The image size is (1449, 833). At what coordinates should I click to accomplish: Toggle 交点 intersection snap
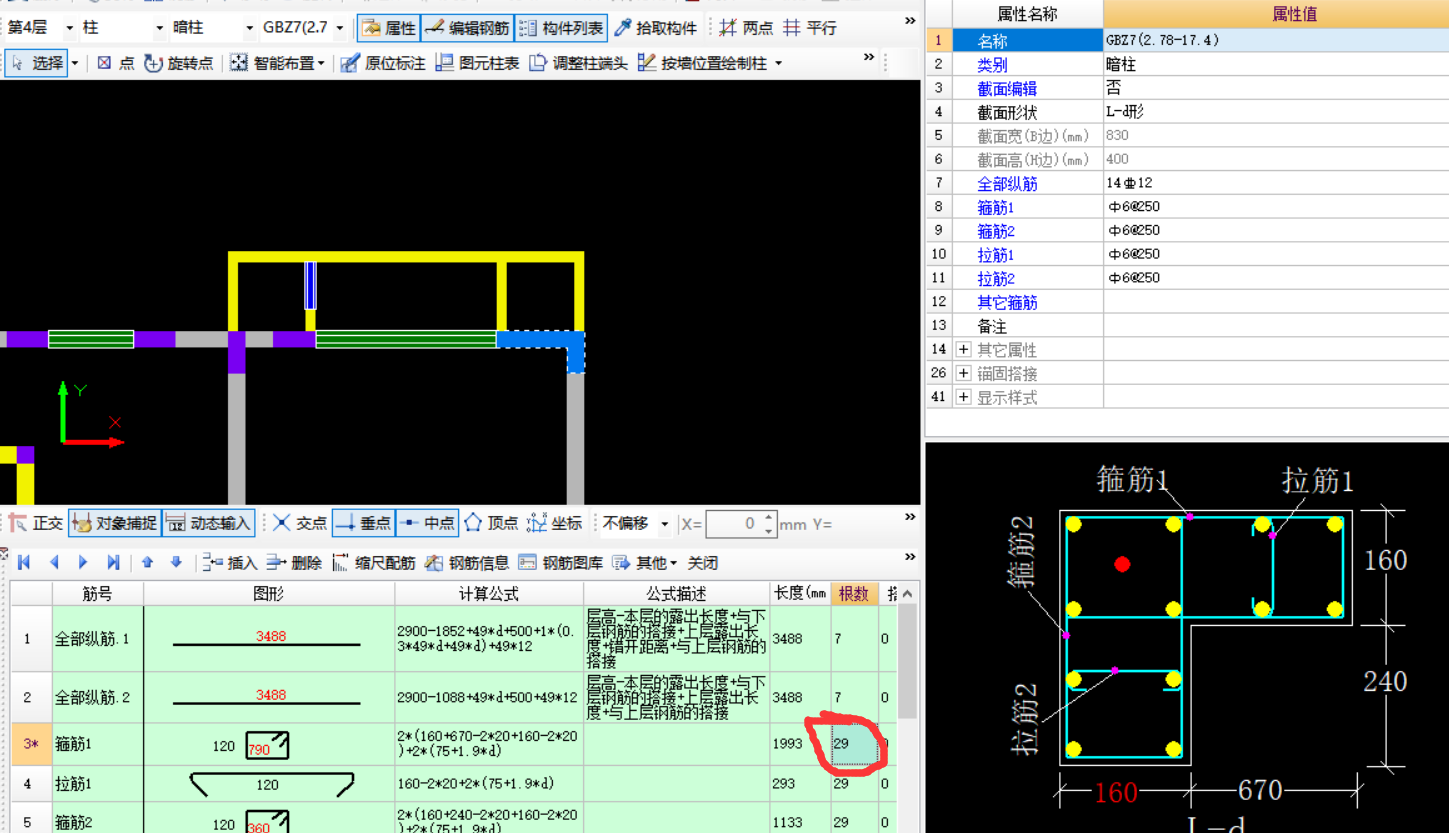[x=300, y=523]
